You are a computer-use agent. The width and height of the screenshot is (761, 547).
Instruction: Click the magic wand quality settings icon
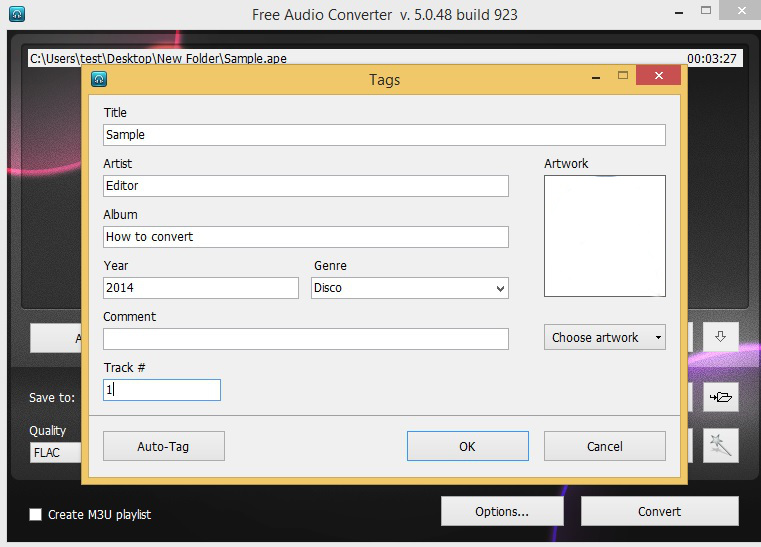721,445
